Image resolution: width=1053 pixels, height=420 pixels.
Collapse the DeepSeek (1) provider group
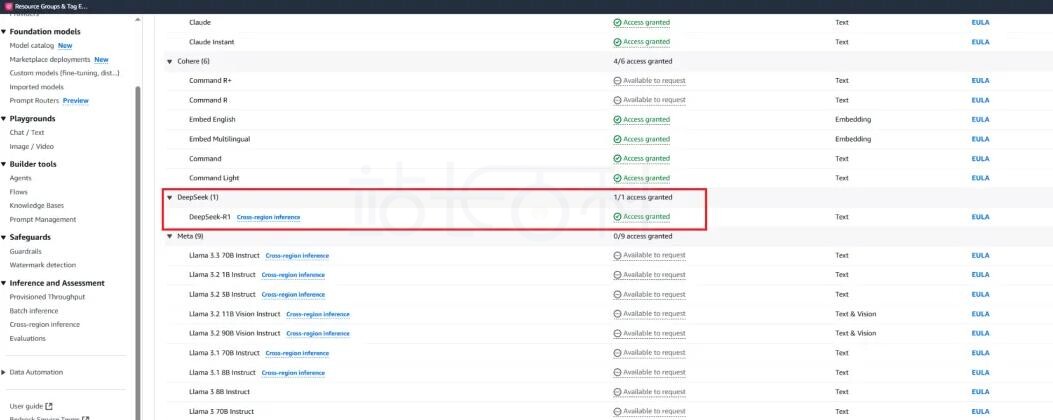coord(170,198)
